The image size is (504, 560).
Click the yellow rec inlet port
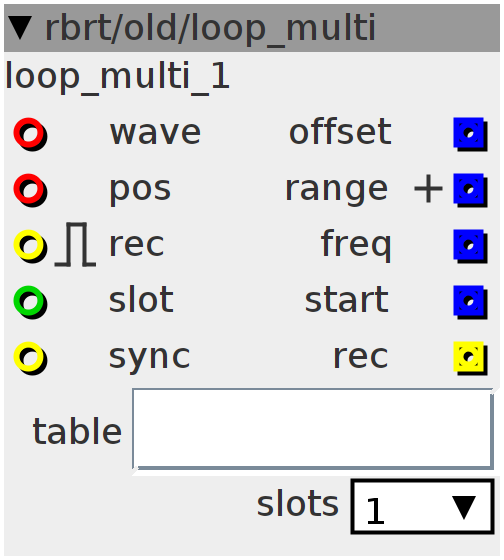(30, 246)
